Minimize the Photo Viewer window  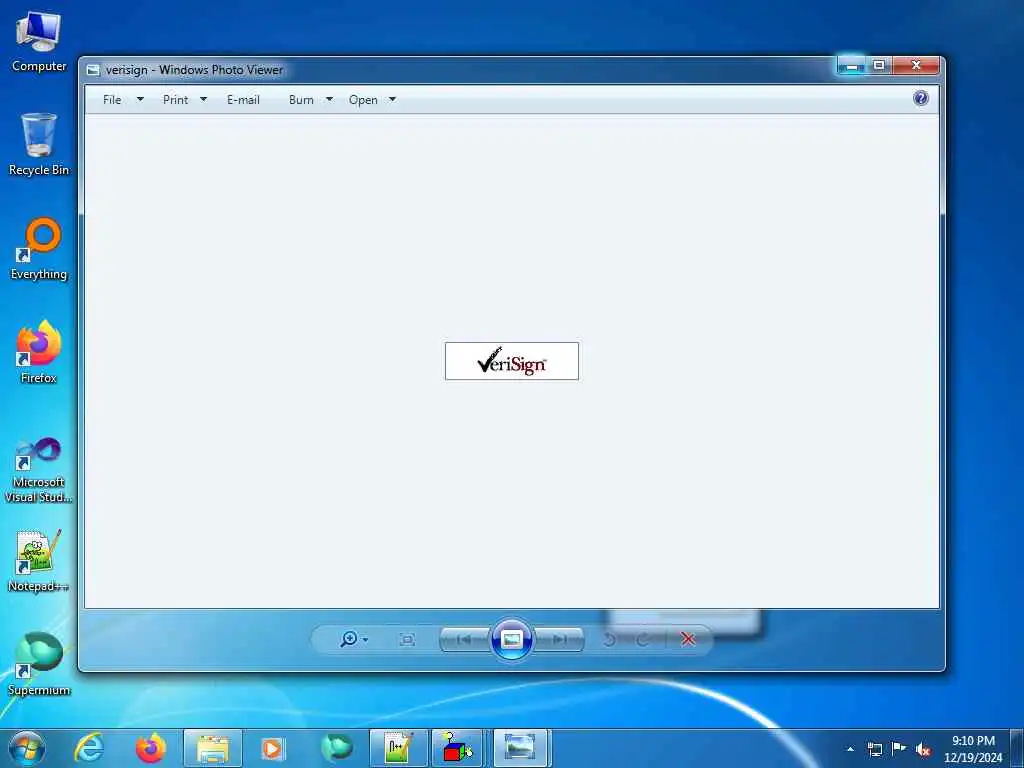point(852,65)
